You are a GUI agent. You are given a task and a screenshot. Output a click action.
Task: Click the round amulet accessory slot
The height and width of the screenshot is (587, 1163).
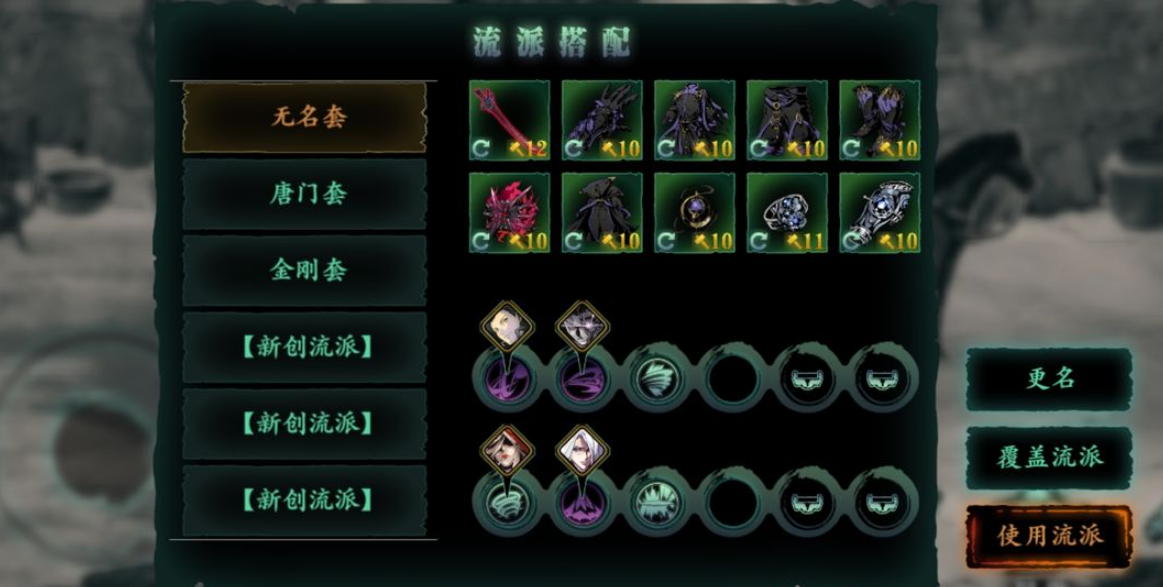694,213
